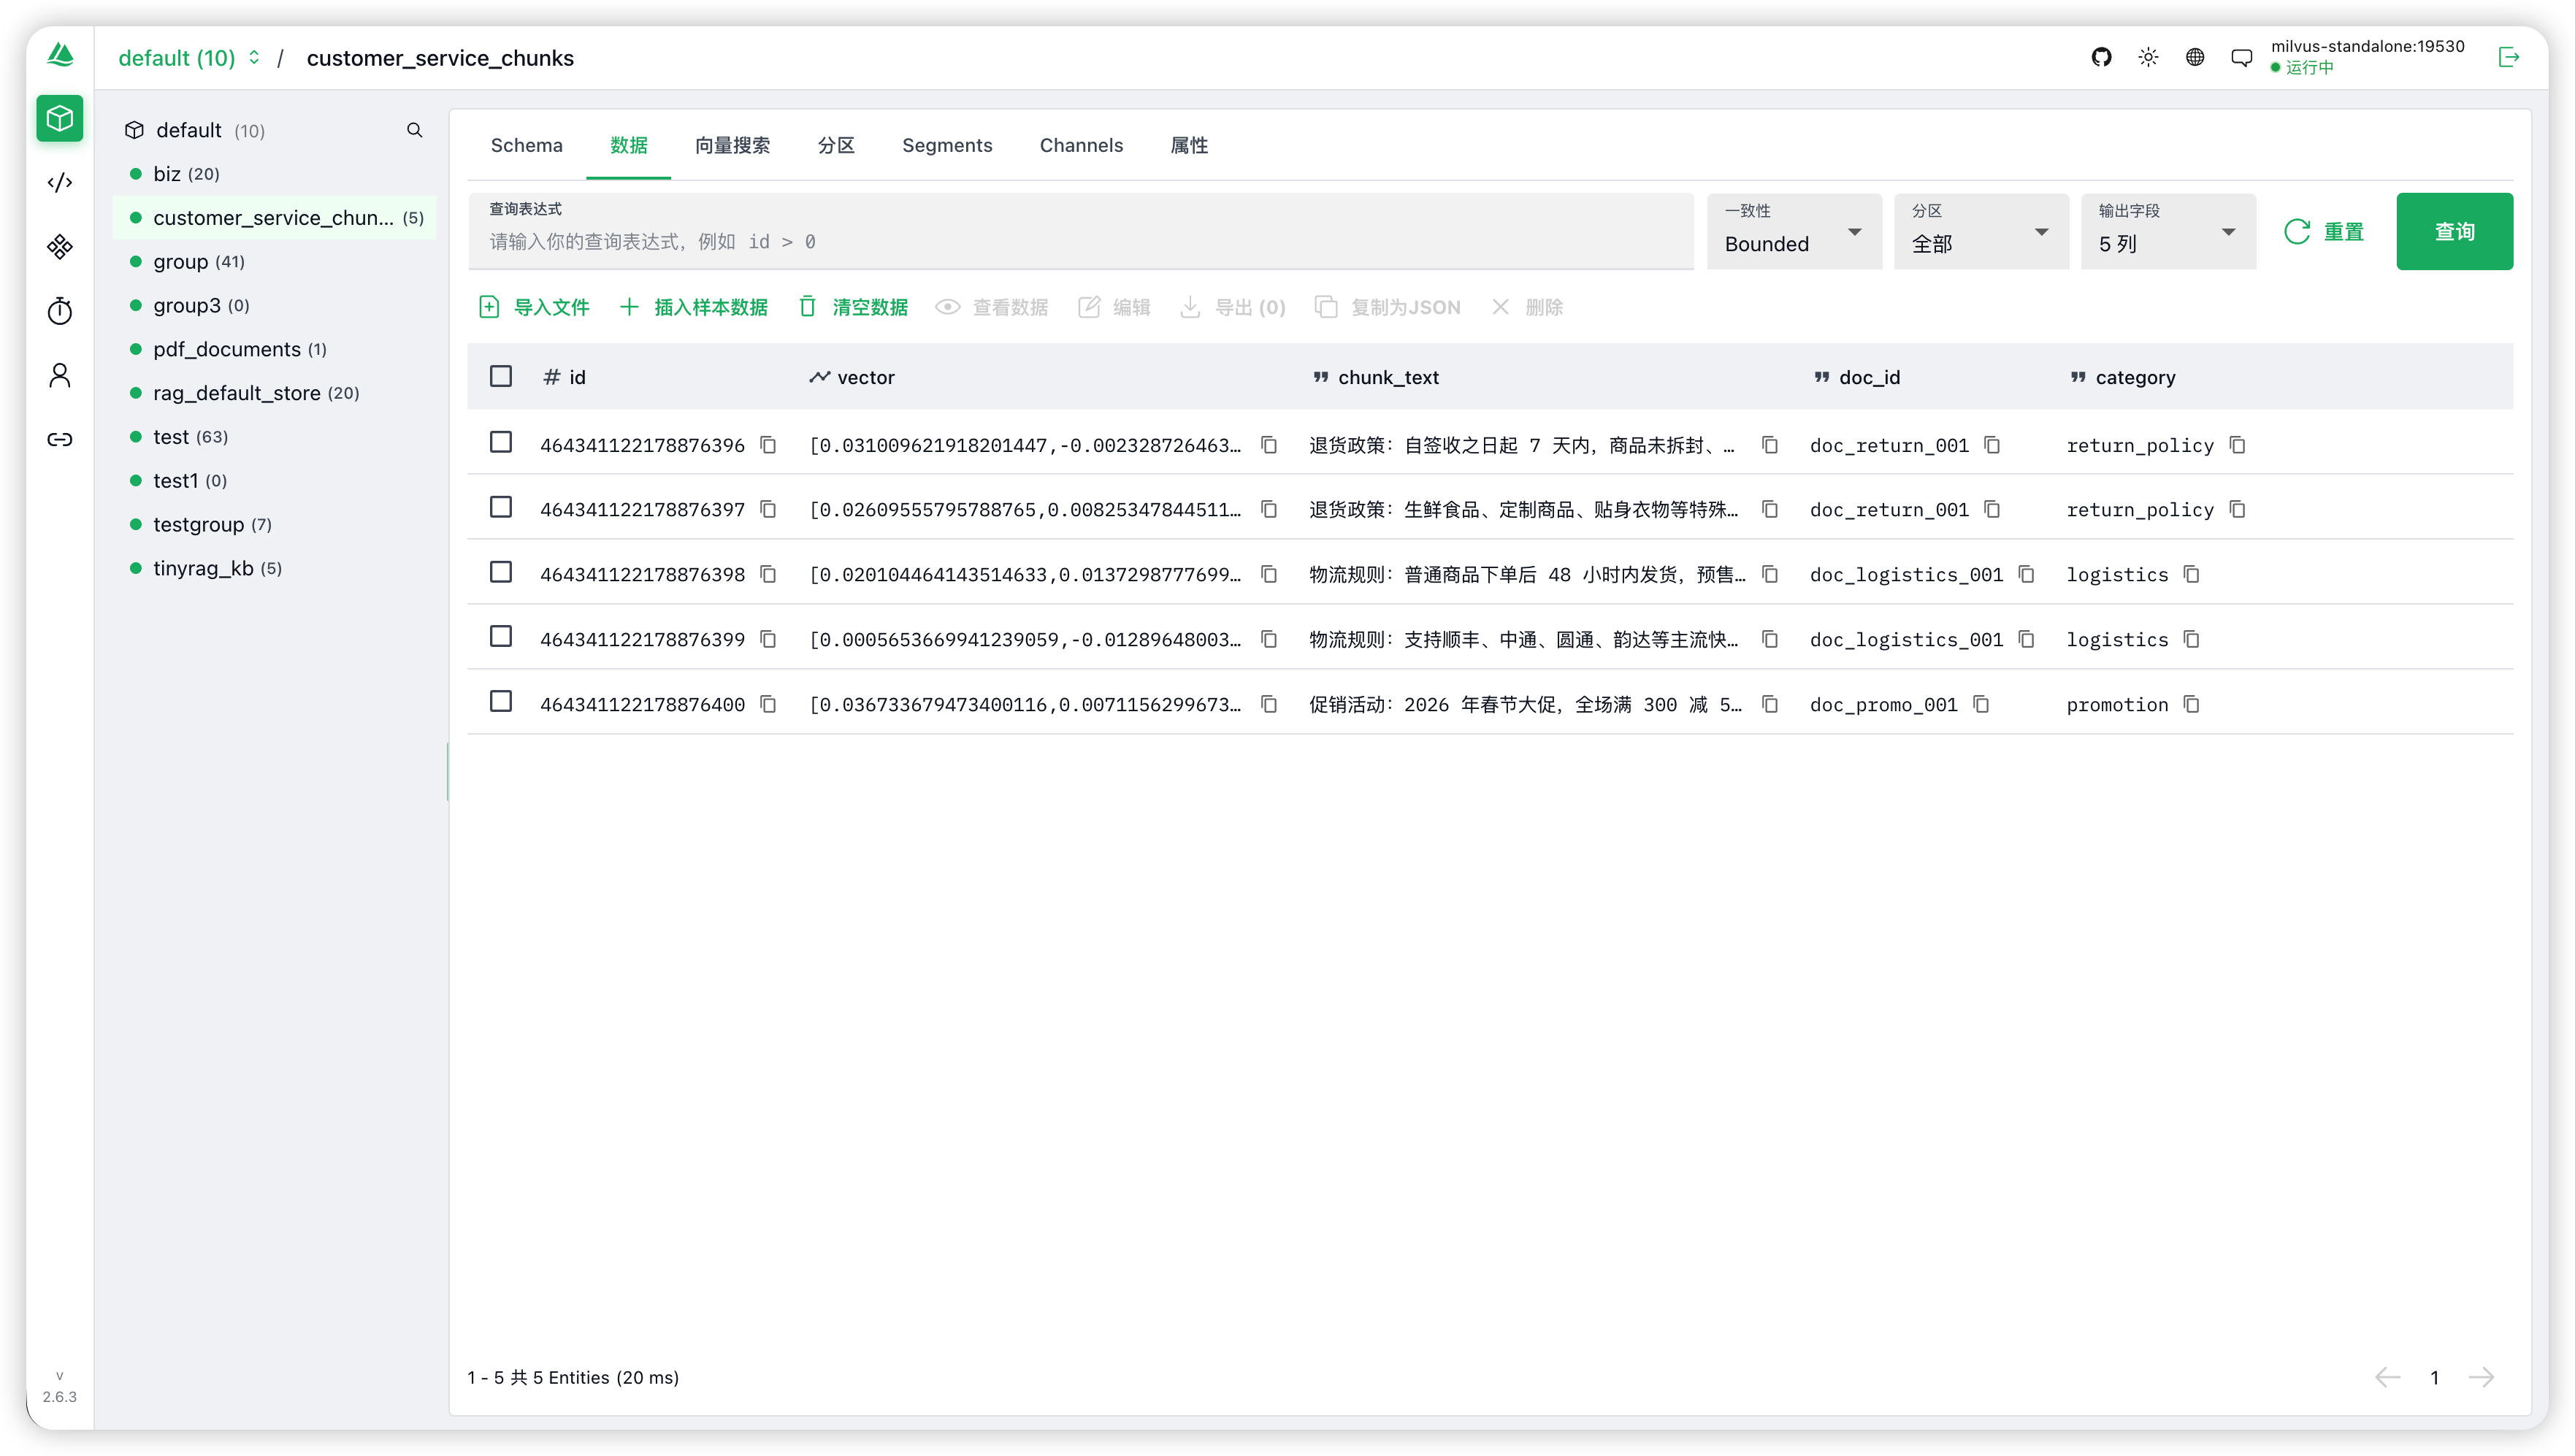The image size is (2575, 1456).
Task: Search collections with the magnifier icon
Action: point(414,130)
